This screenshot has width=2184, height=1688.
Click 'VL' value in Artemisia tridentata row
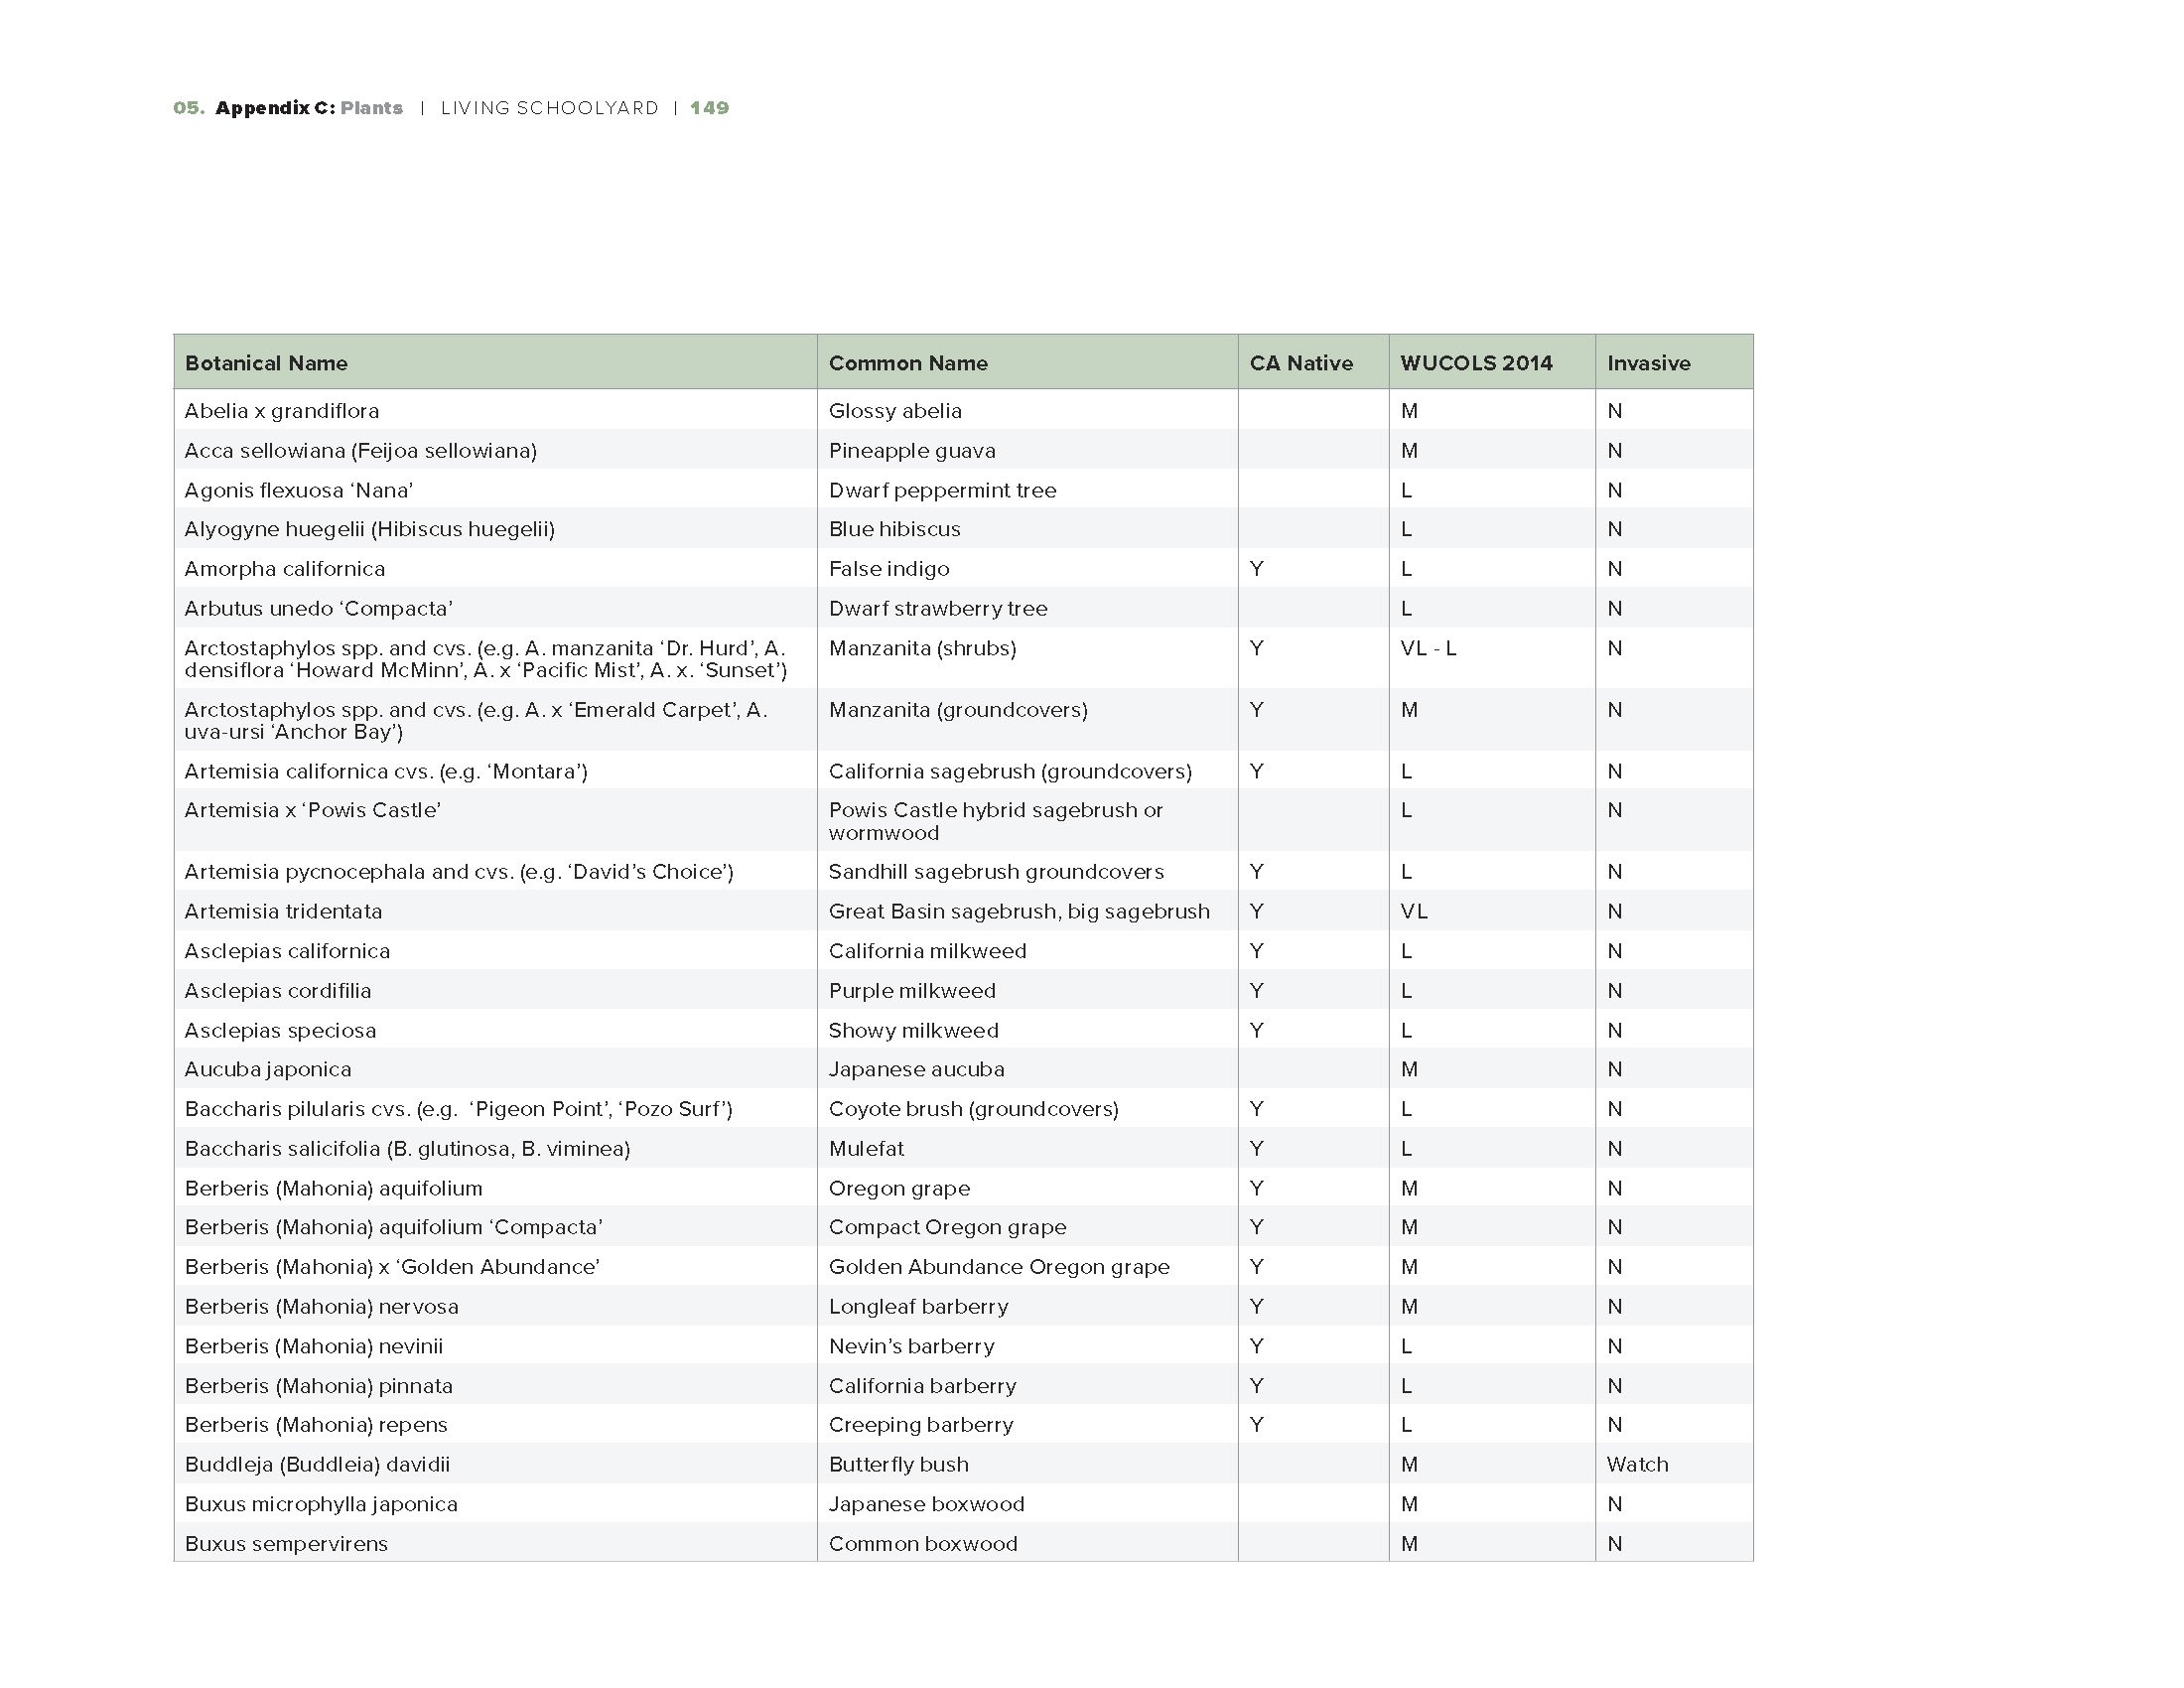pyautogui.click(x=1414, y=911)
